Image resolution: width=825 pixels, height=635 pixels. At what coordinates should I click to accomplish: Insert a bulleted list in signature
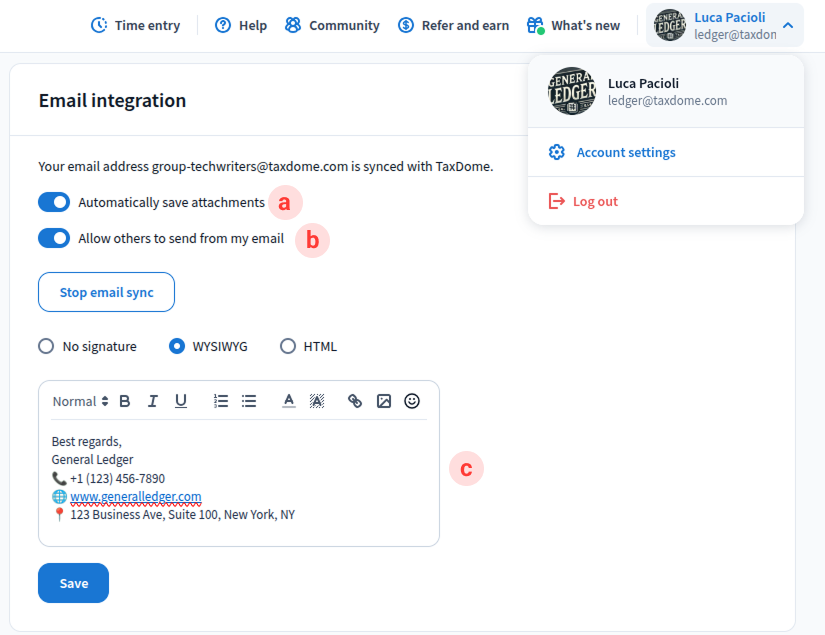[x=249, y=401]
